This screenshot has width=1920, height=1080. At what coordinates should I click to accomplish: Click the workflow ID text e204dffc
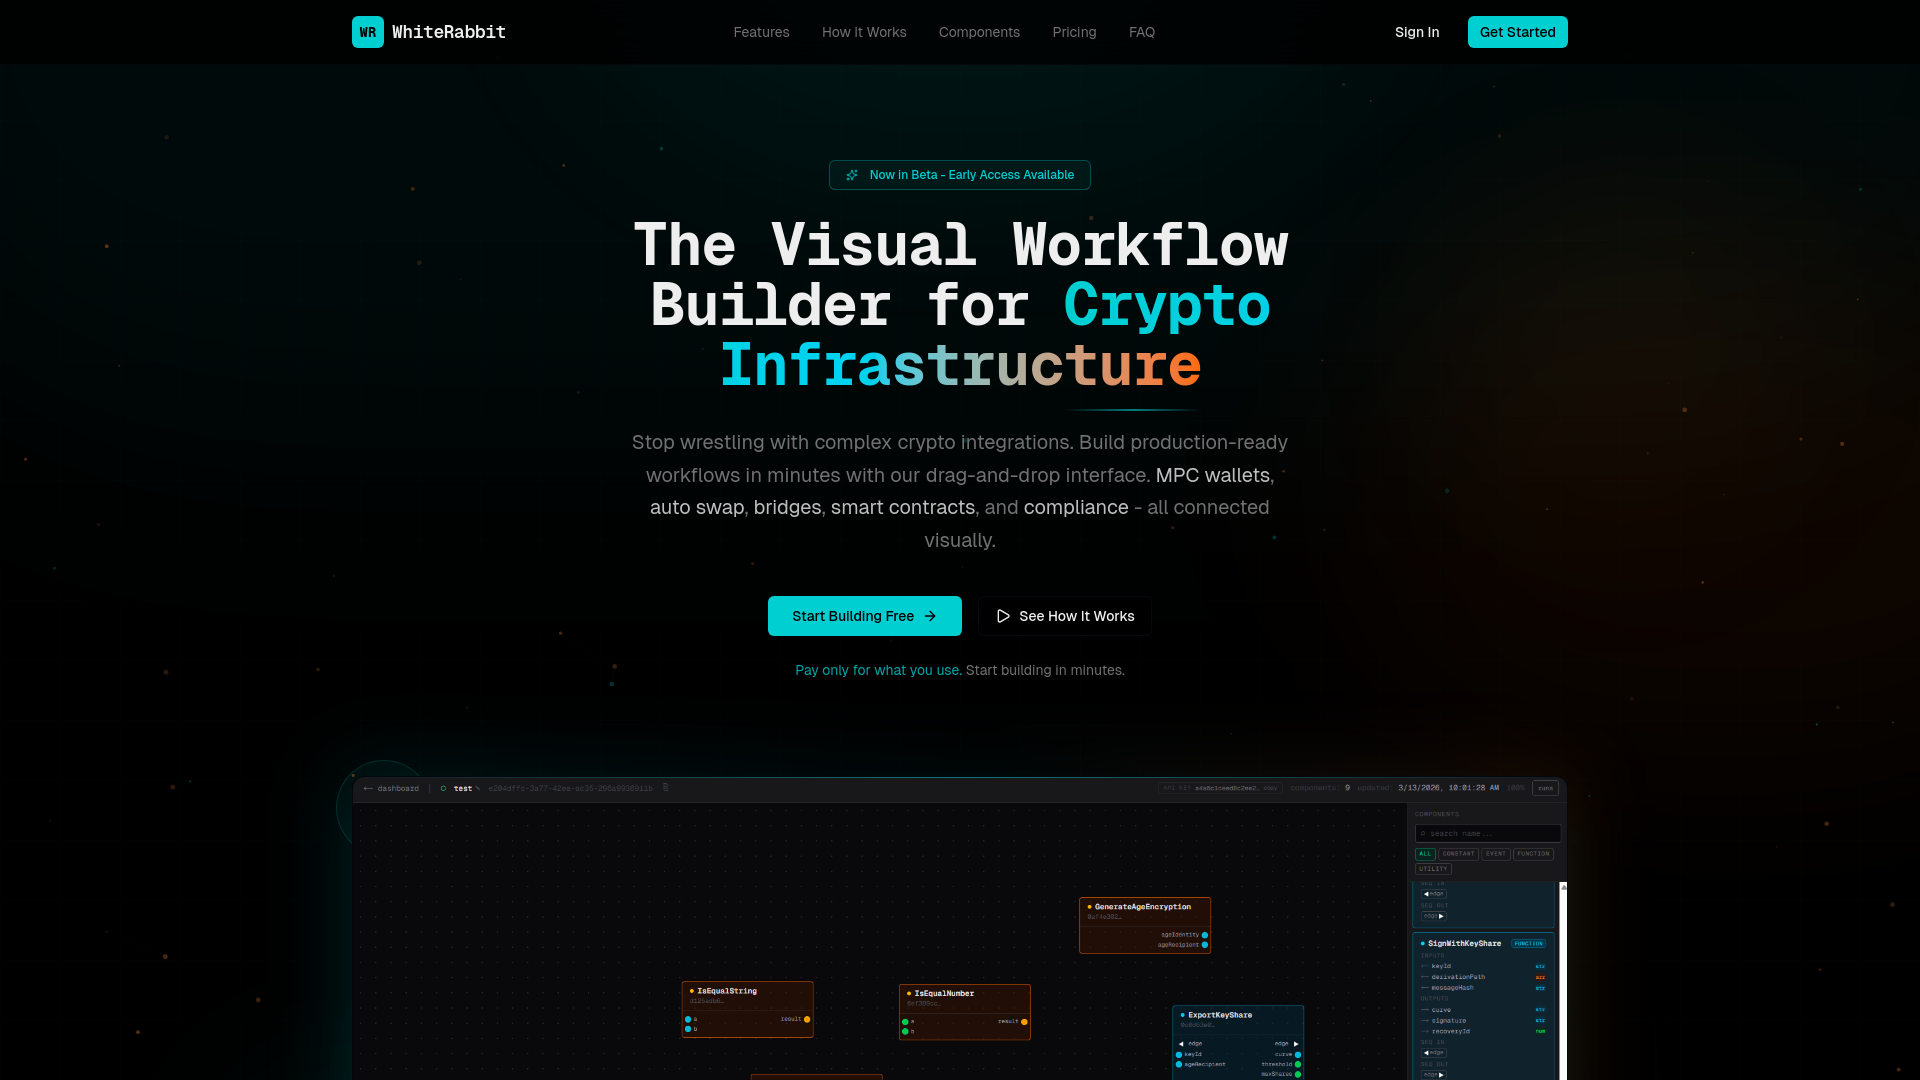click(x=570, y=788)
